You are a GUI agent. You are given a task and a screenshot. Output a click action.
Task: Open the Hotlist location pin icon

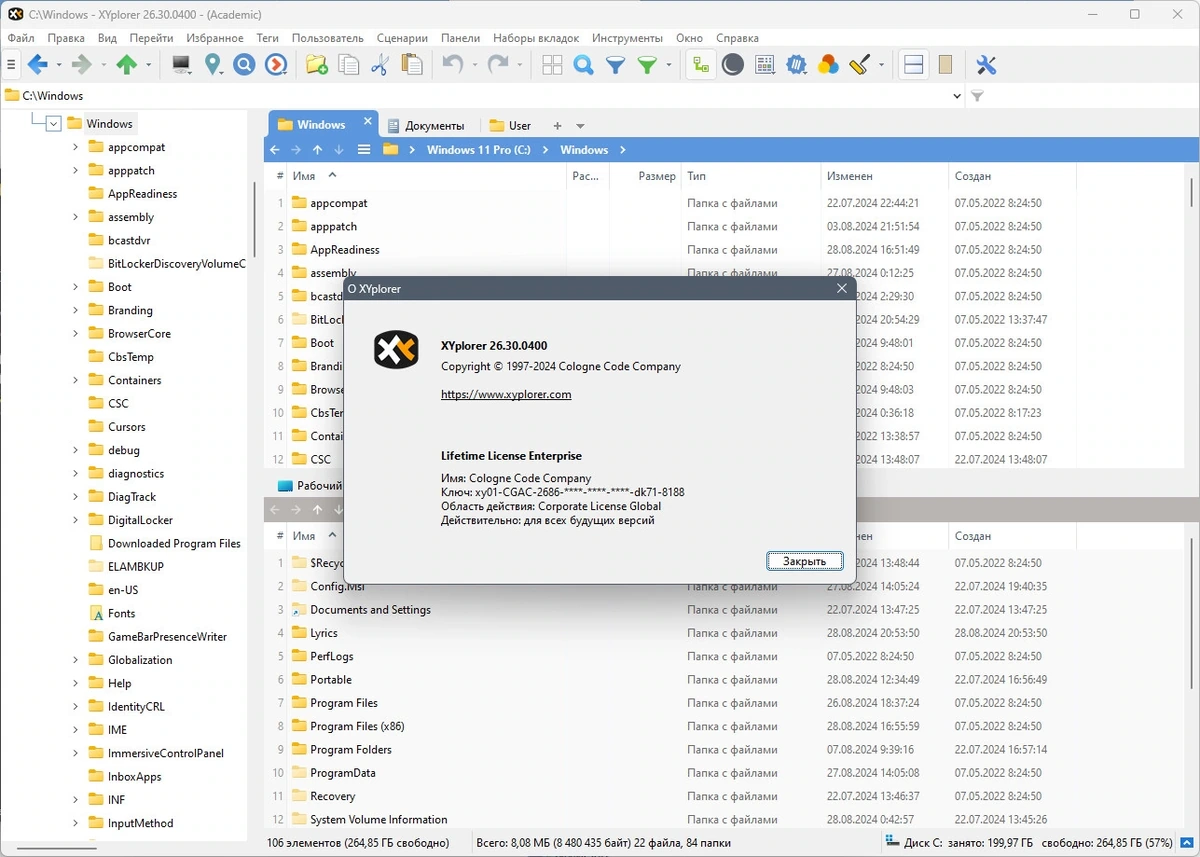tap(213, 65)
